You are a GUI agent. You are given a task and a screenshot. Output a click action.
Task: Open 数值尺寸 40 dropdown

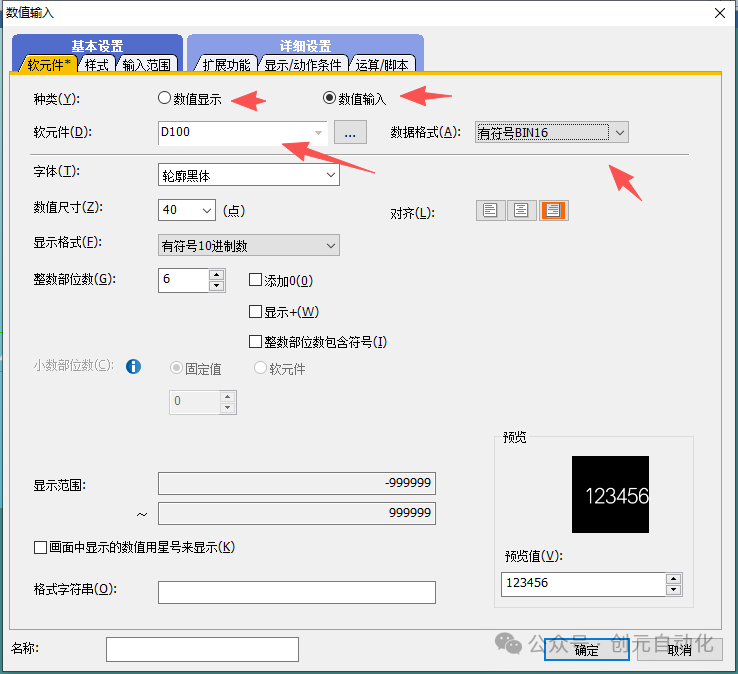pos(207,210)
